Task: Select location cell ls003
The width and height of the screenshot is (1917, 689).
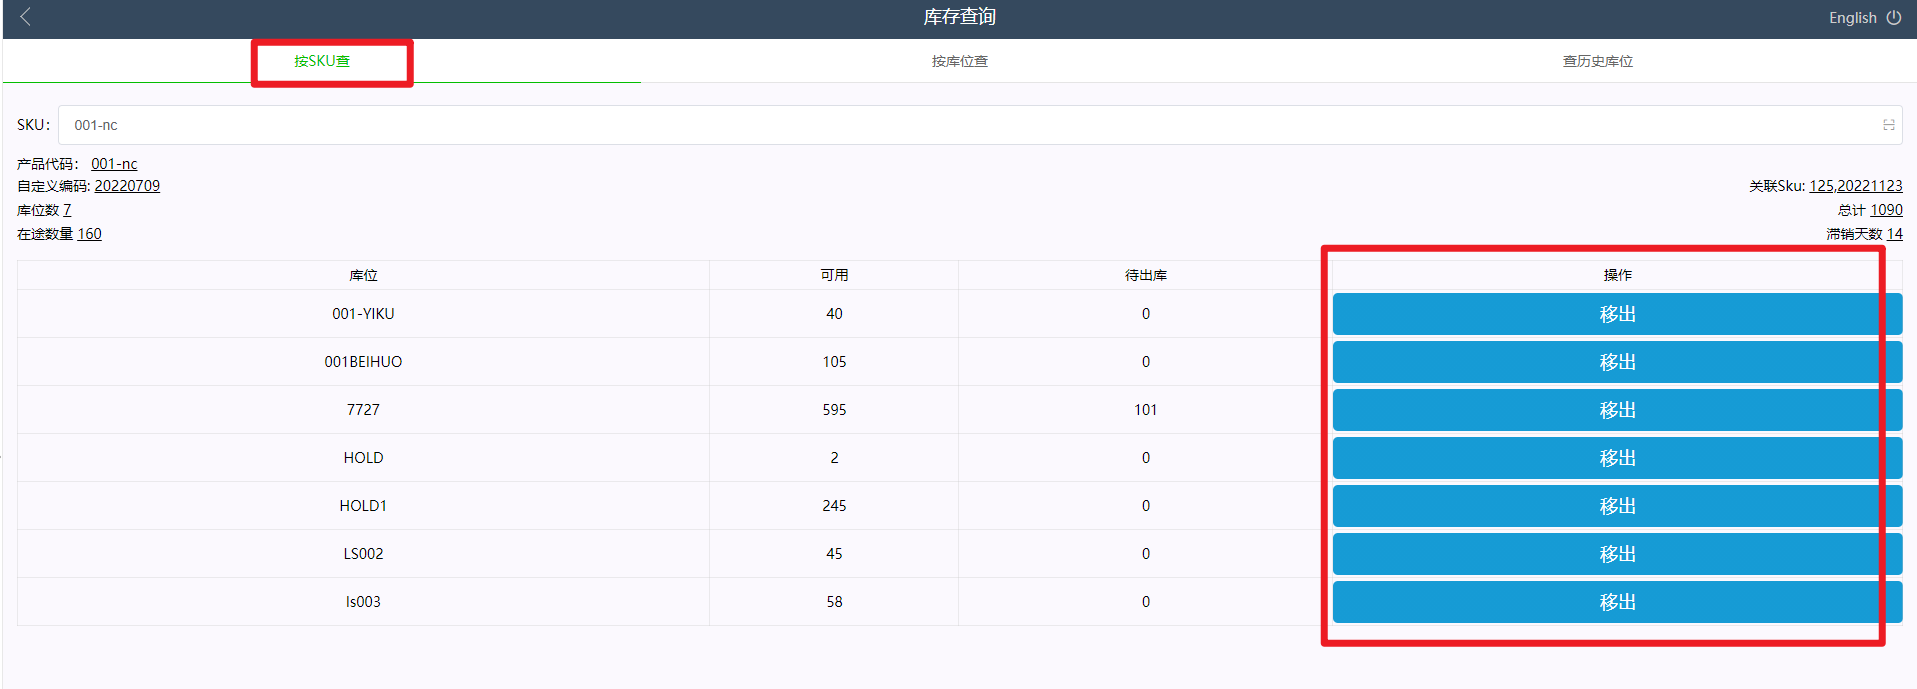Action: (363, 602)
